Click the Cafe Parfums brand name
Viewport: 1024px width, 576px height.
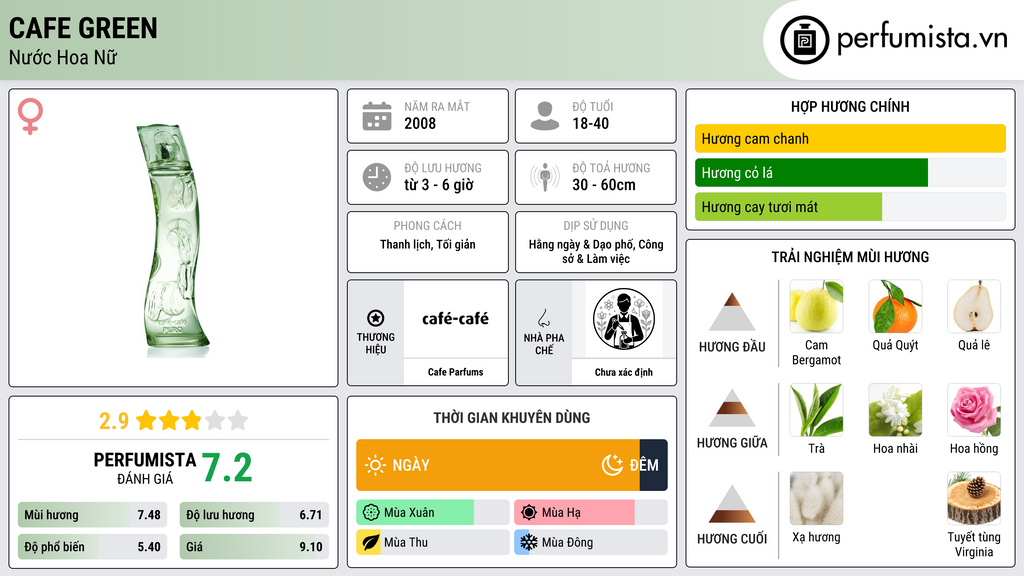pos(455,372)
